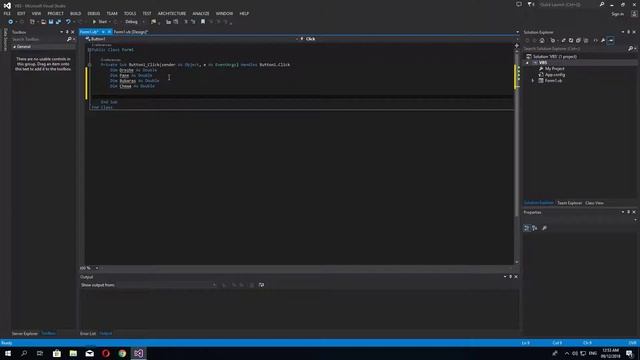This screenshot has width=640, height=360.
Task: Click the Search Toolbox input field
Action: point(39,39)
